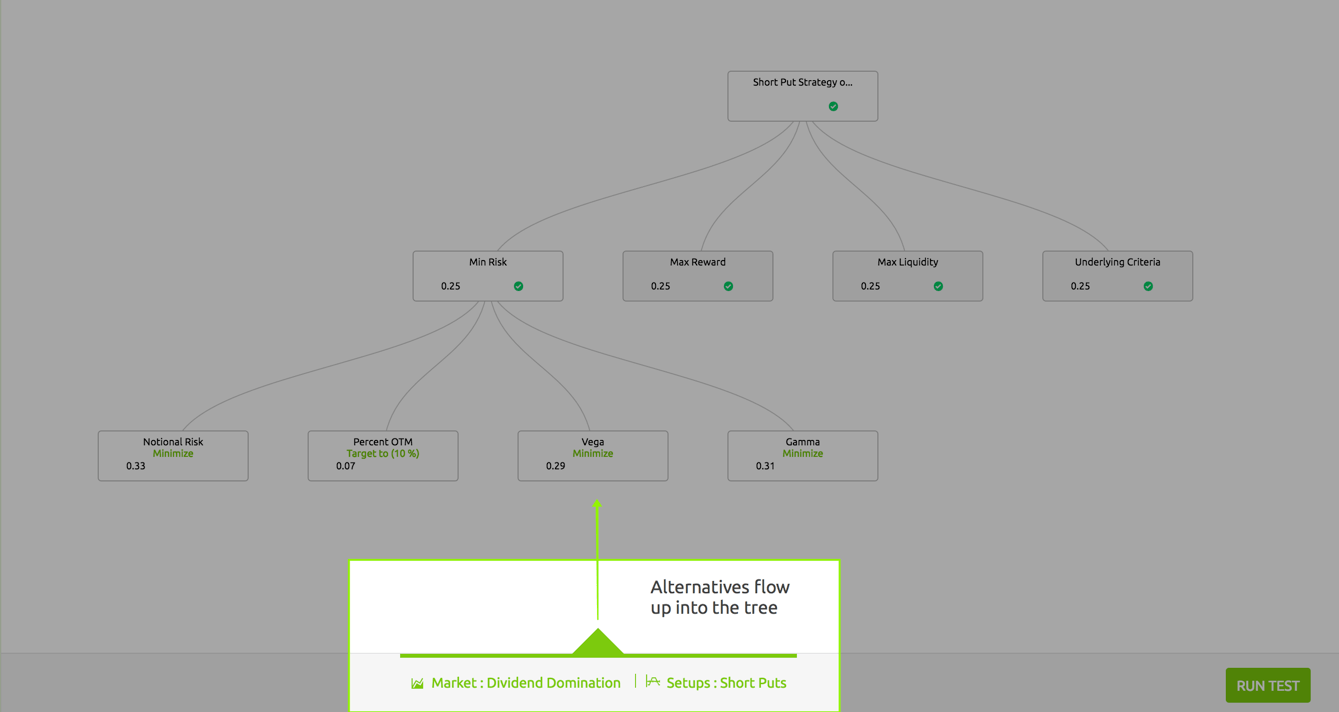The width and height of the screenshot is (1339, 712).
Task: Select Setups : Short Puts
Action: pyautogui.click(x=728, y=682)
